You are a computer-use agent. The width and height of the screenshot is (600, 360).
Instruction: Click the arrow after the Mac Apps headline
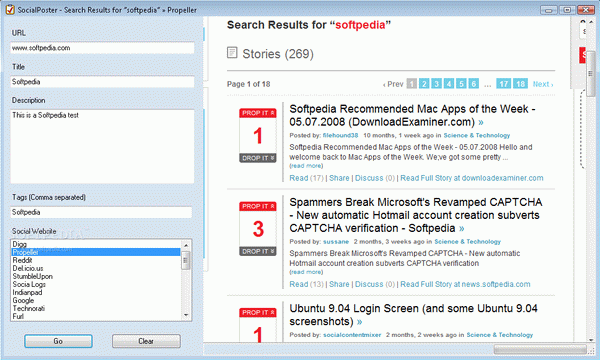[481, 122]
